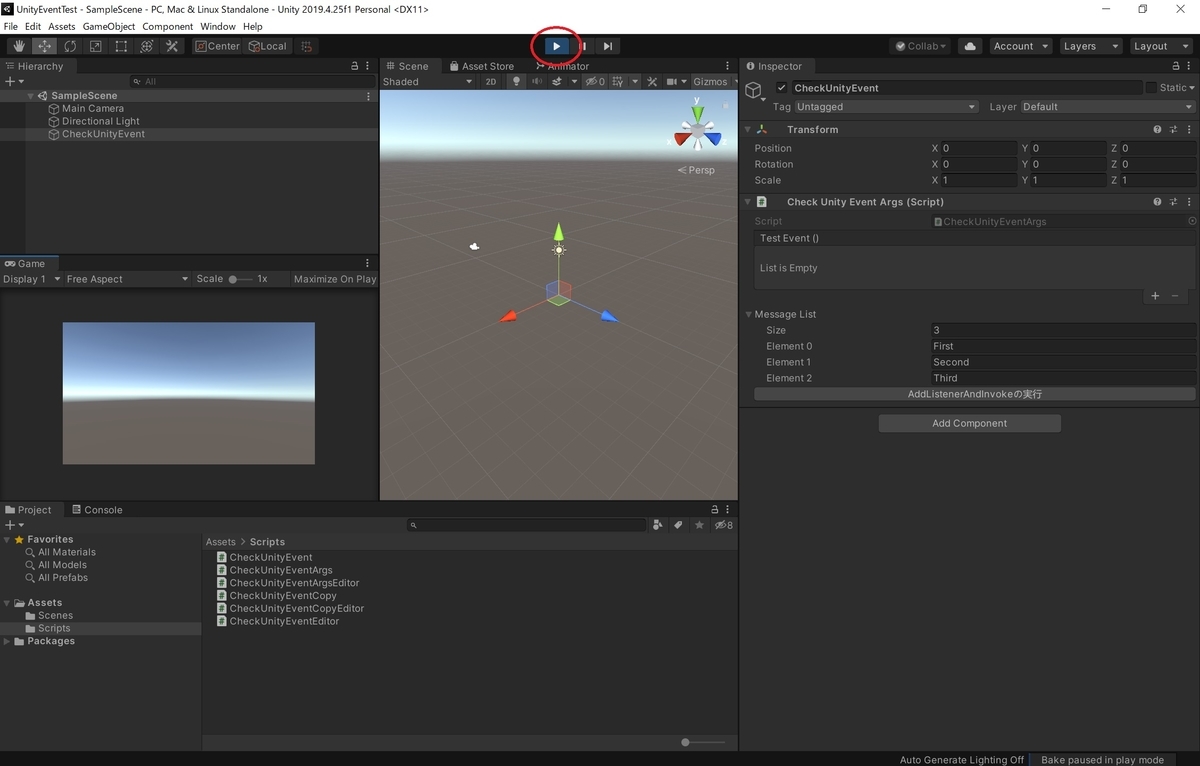Select the Hand tool in toolbar

point(19,46)
